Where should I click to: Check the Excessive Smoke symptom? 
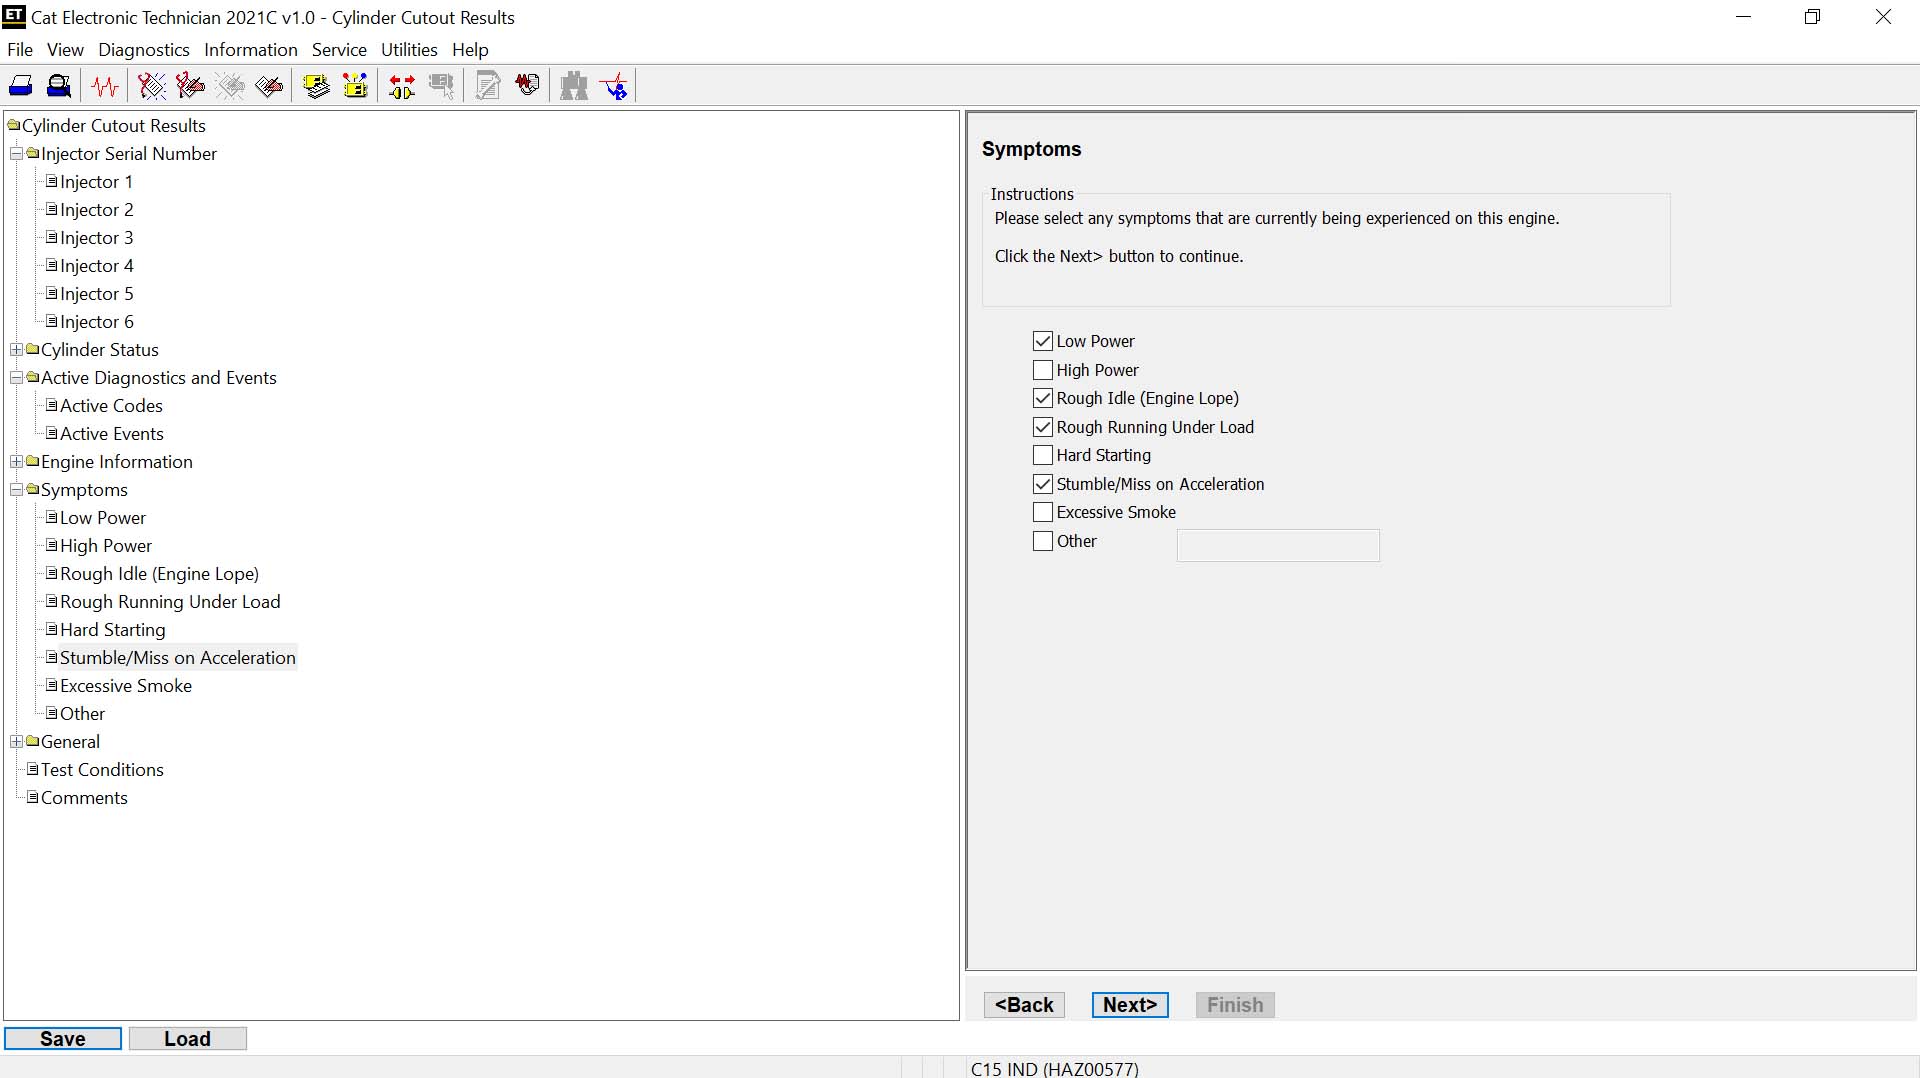(x=1044, y=512)
